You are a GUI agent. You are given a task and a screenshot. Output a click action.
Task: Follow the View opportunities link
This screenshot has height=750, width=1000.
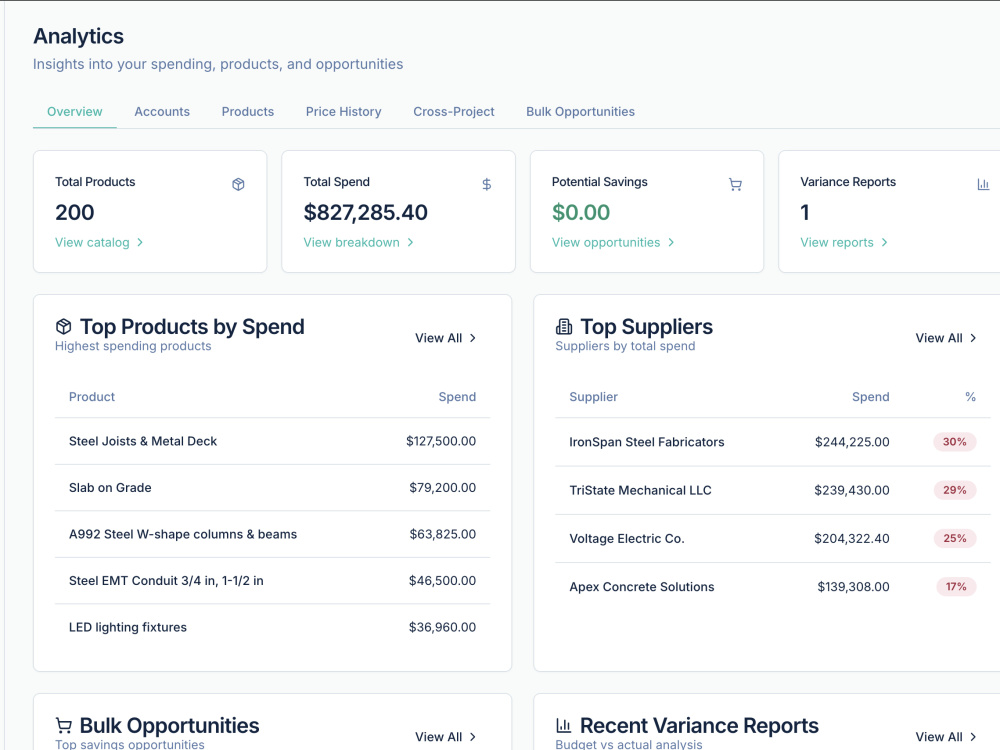(613, 242)
